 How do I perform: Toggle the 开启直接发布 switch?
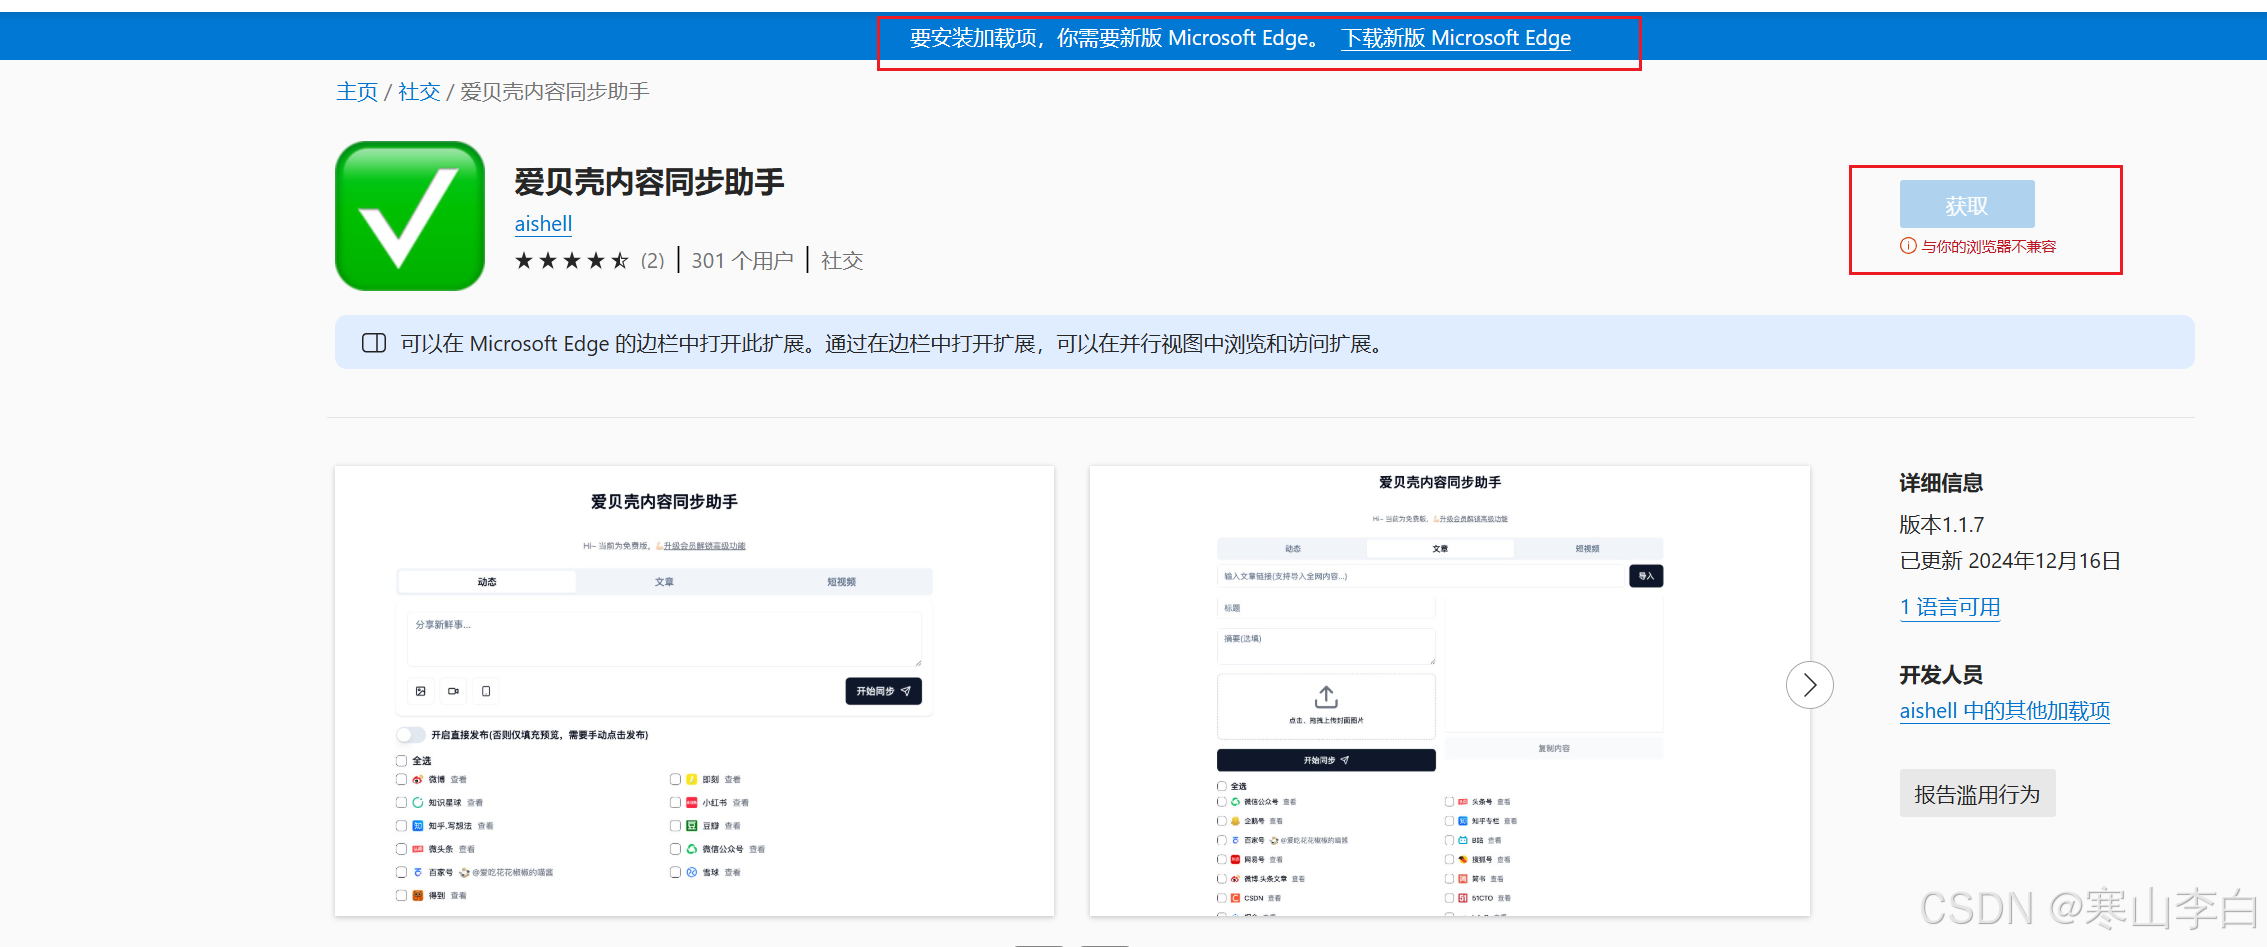click(410, 735)
